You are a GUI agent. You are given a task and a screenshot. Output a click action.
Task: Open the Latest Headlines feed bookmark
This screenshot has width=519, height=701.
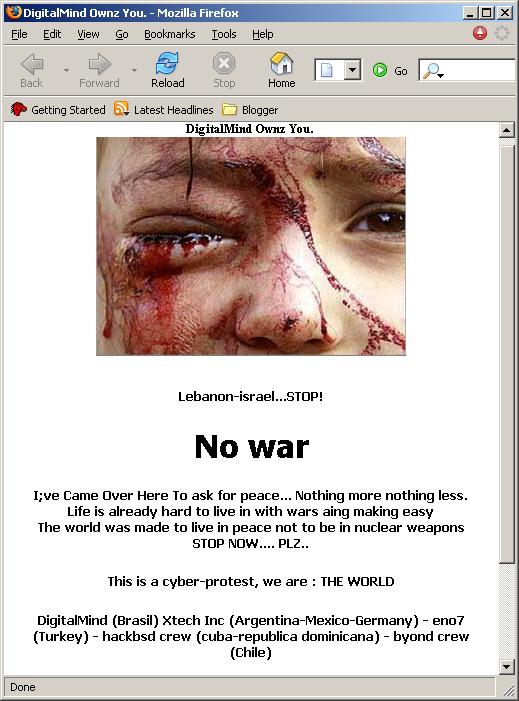(164, 110)
